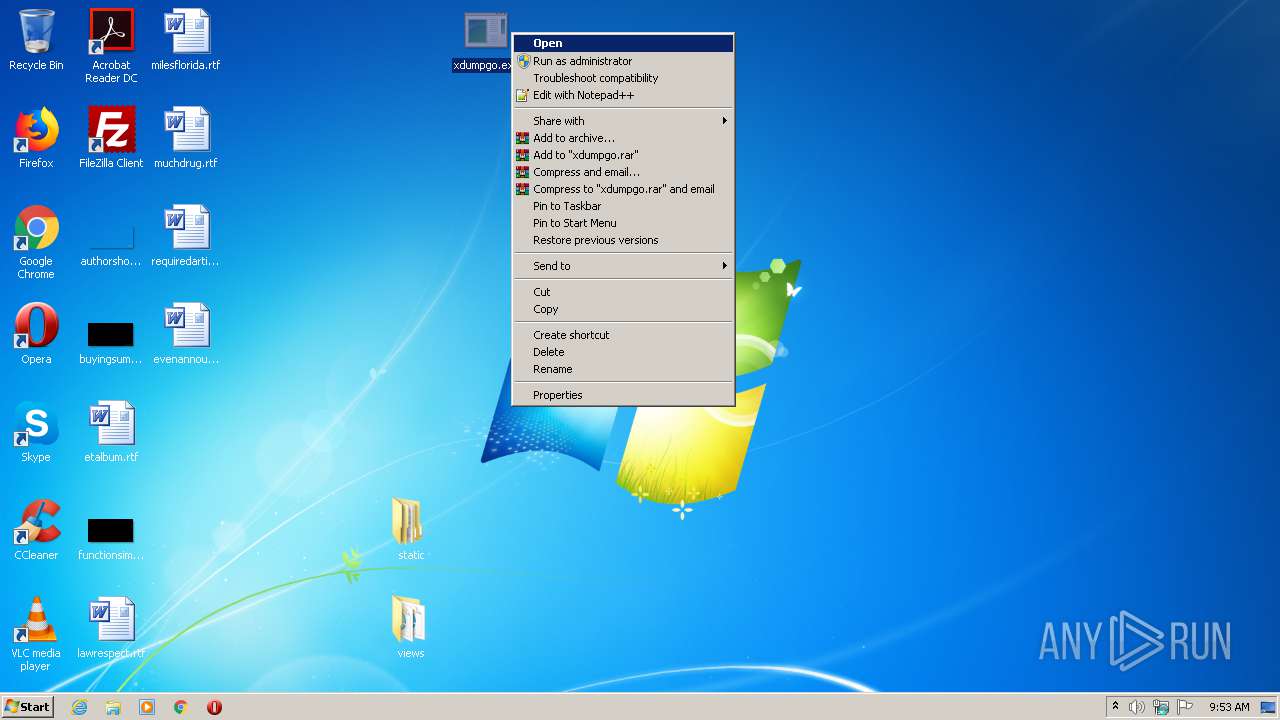The image size is (1280, 720).
Task: Choose Compress and email…
Action: tap(624, 172)
